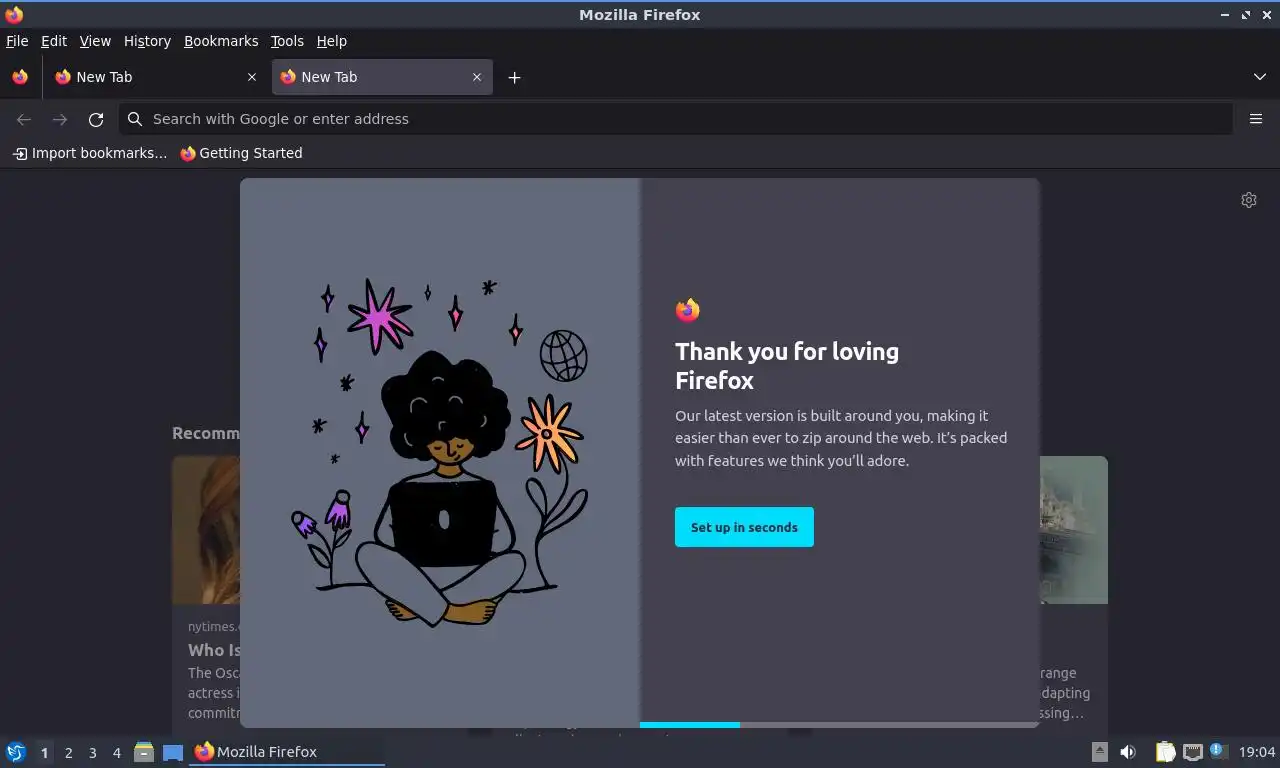Open the Edit menu
Viewport: 1280px width, 768px height.
[x=54, y=41]
